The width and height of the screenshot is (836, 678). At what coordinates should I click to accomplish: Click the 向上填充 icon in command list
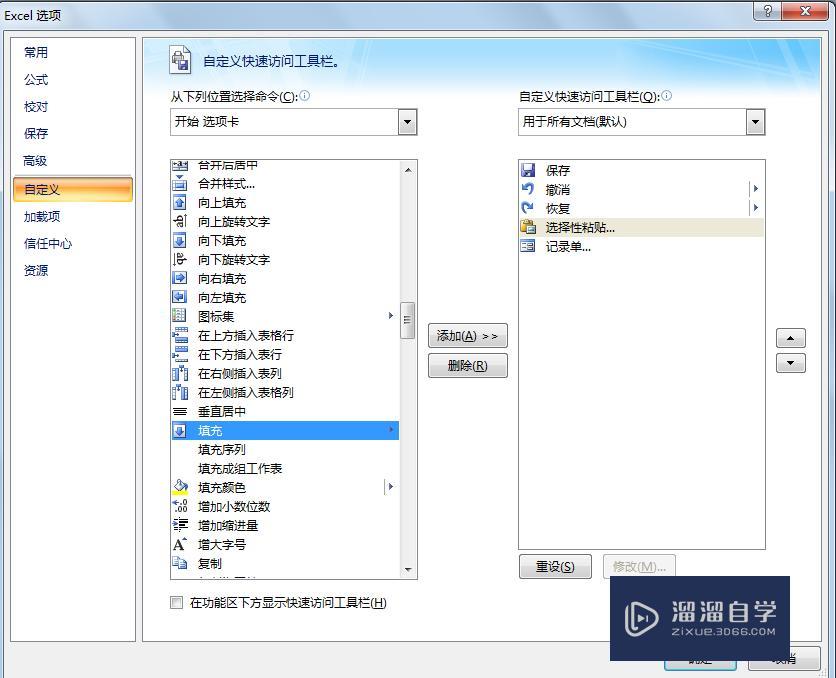tap(180, 203)
